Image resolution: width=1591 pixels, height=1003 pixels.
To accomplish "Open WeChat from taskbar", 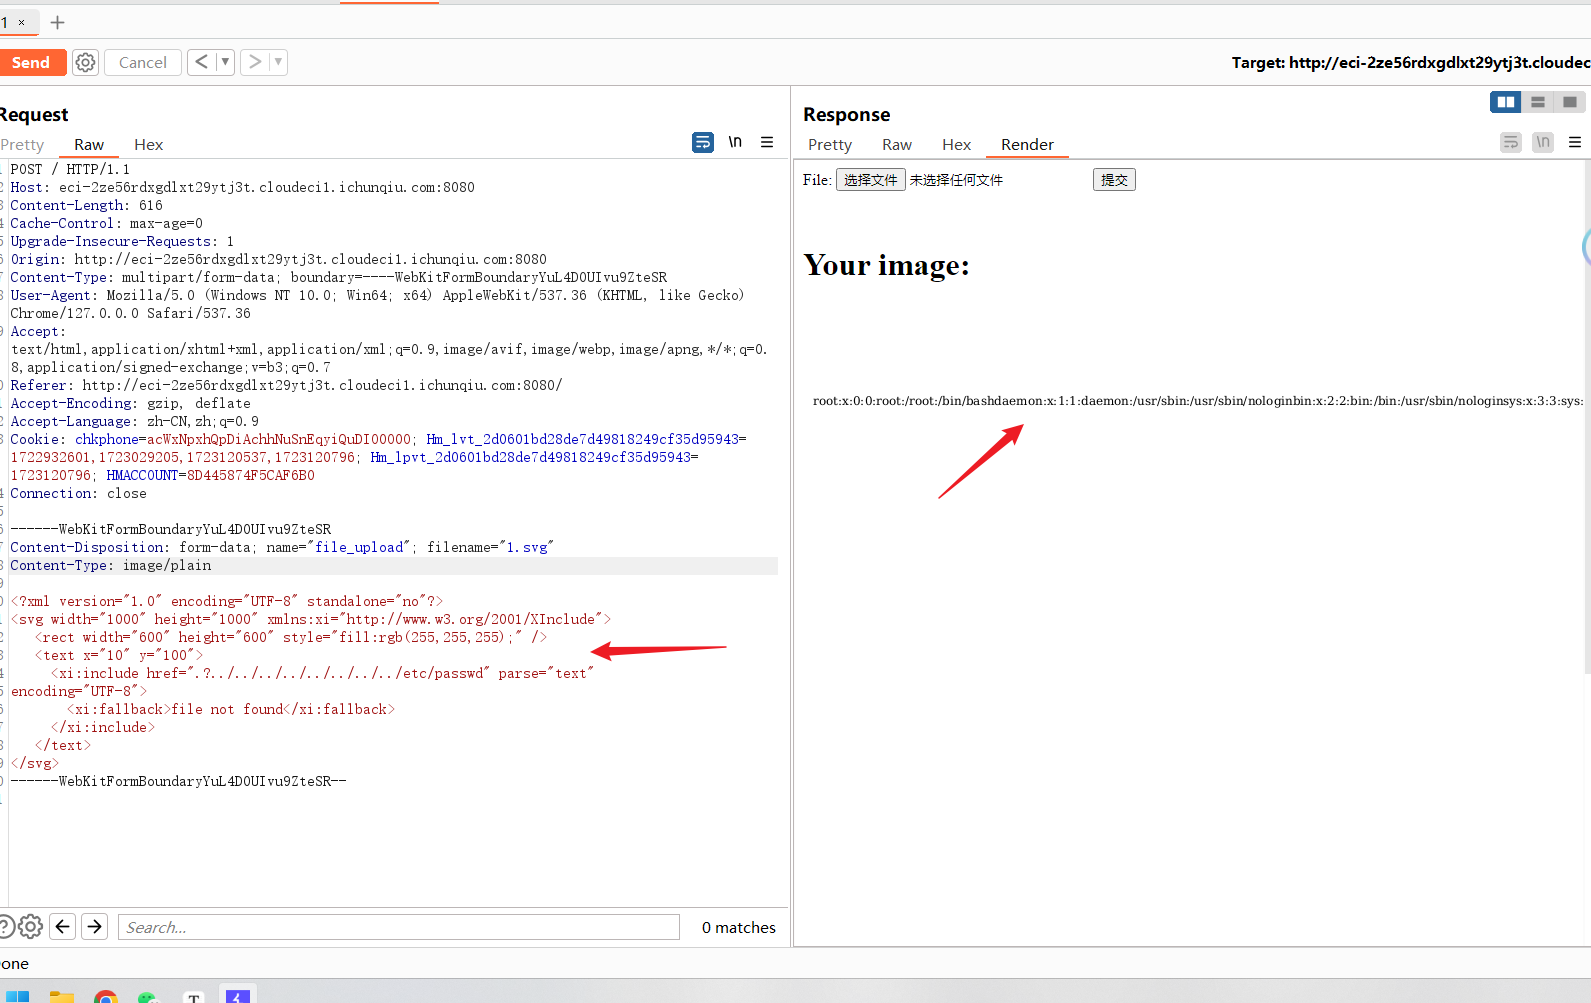I will click(x=149, y=996).
